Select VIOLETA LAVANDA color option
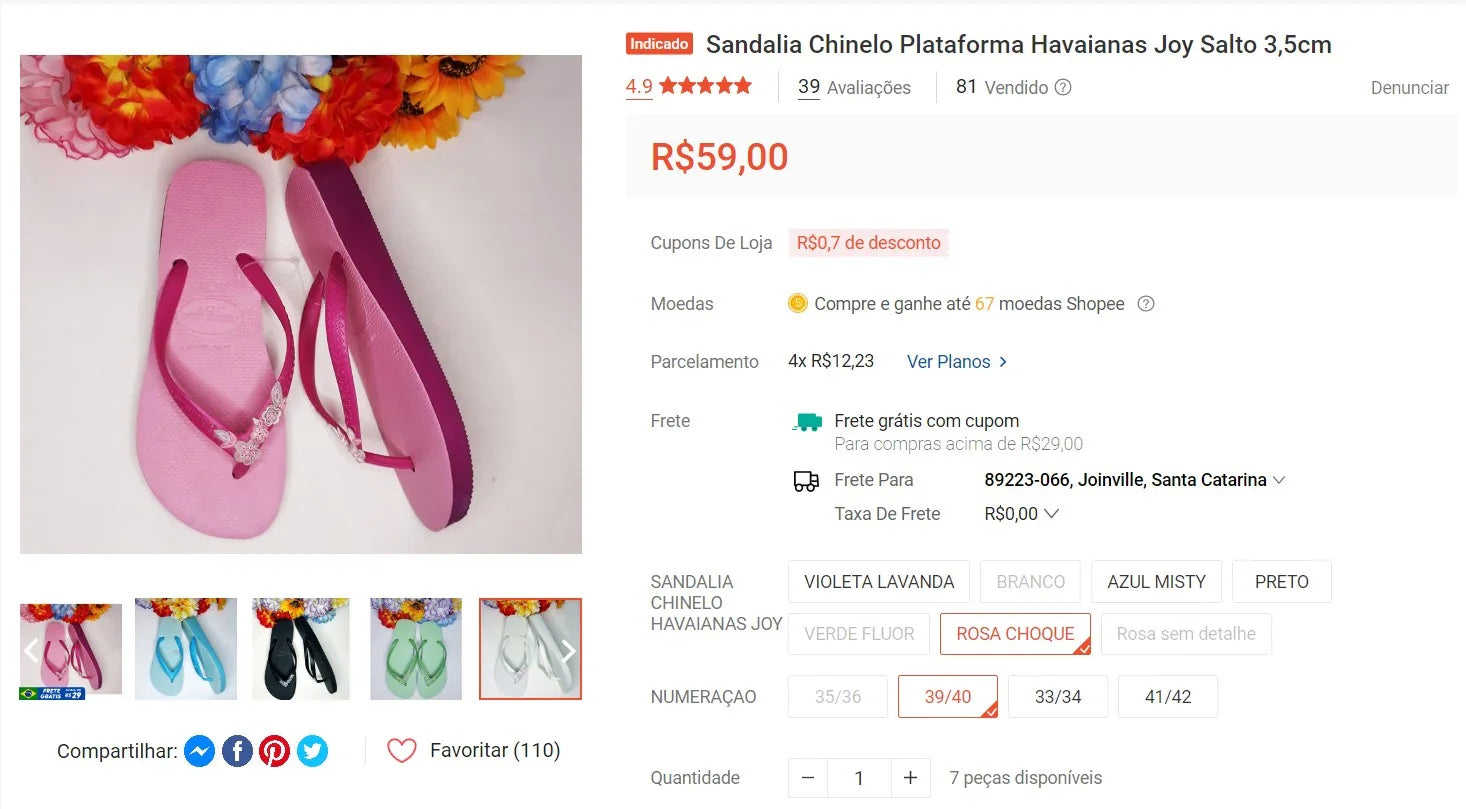This screenshot has height=809, width=1466. point(879,582)
